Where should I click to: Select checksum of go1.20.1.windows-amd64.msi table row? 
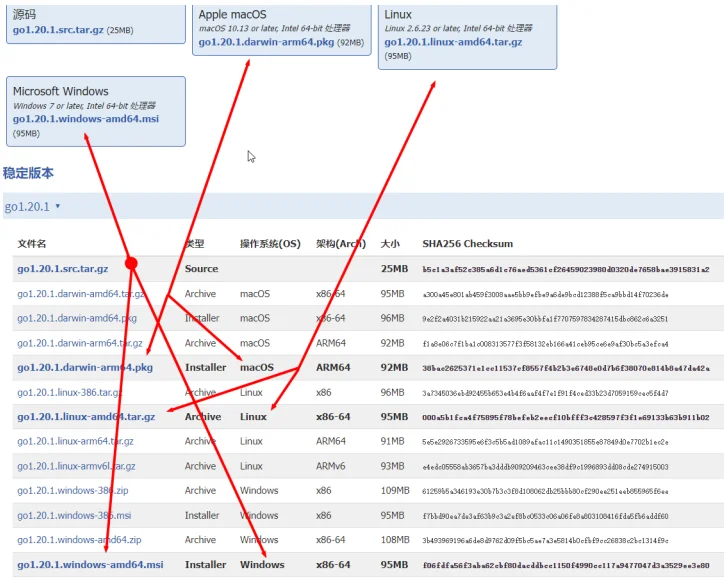click(x=565, y=565)
